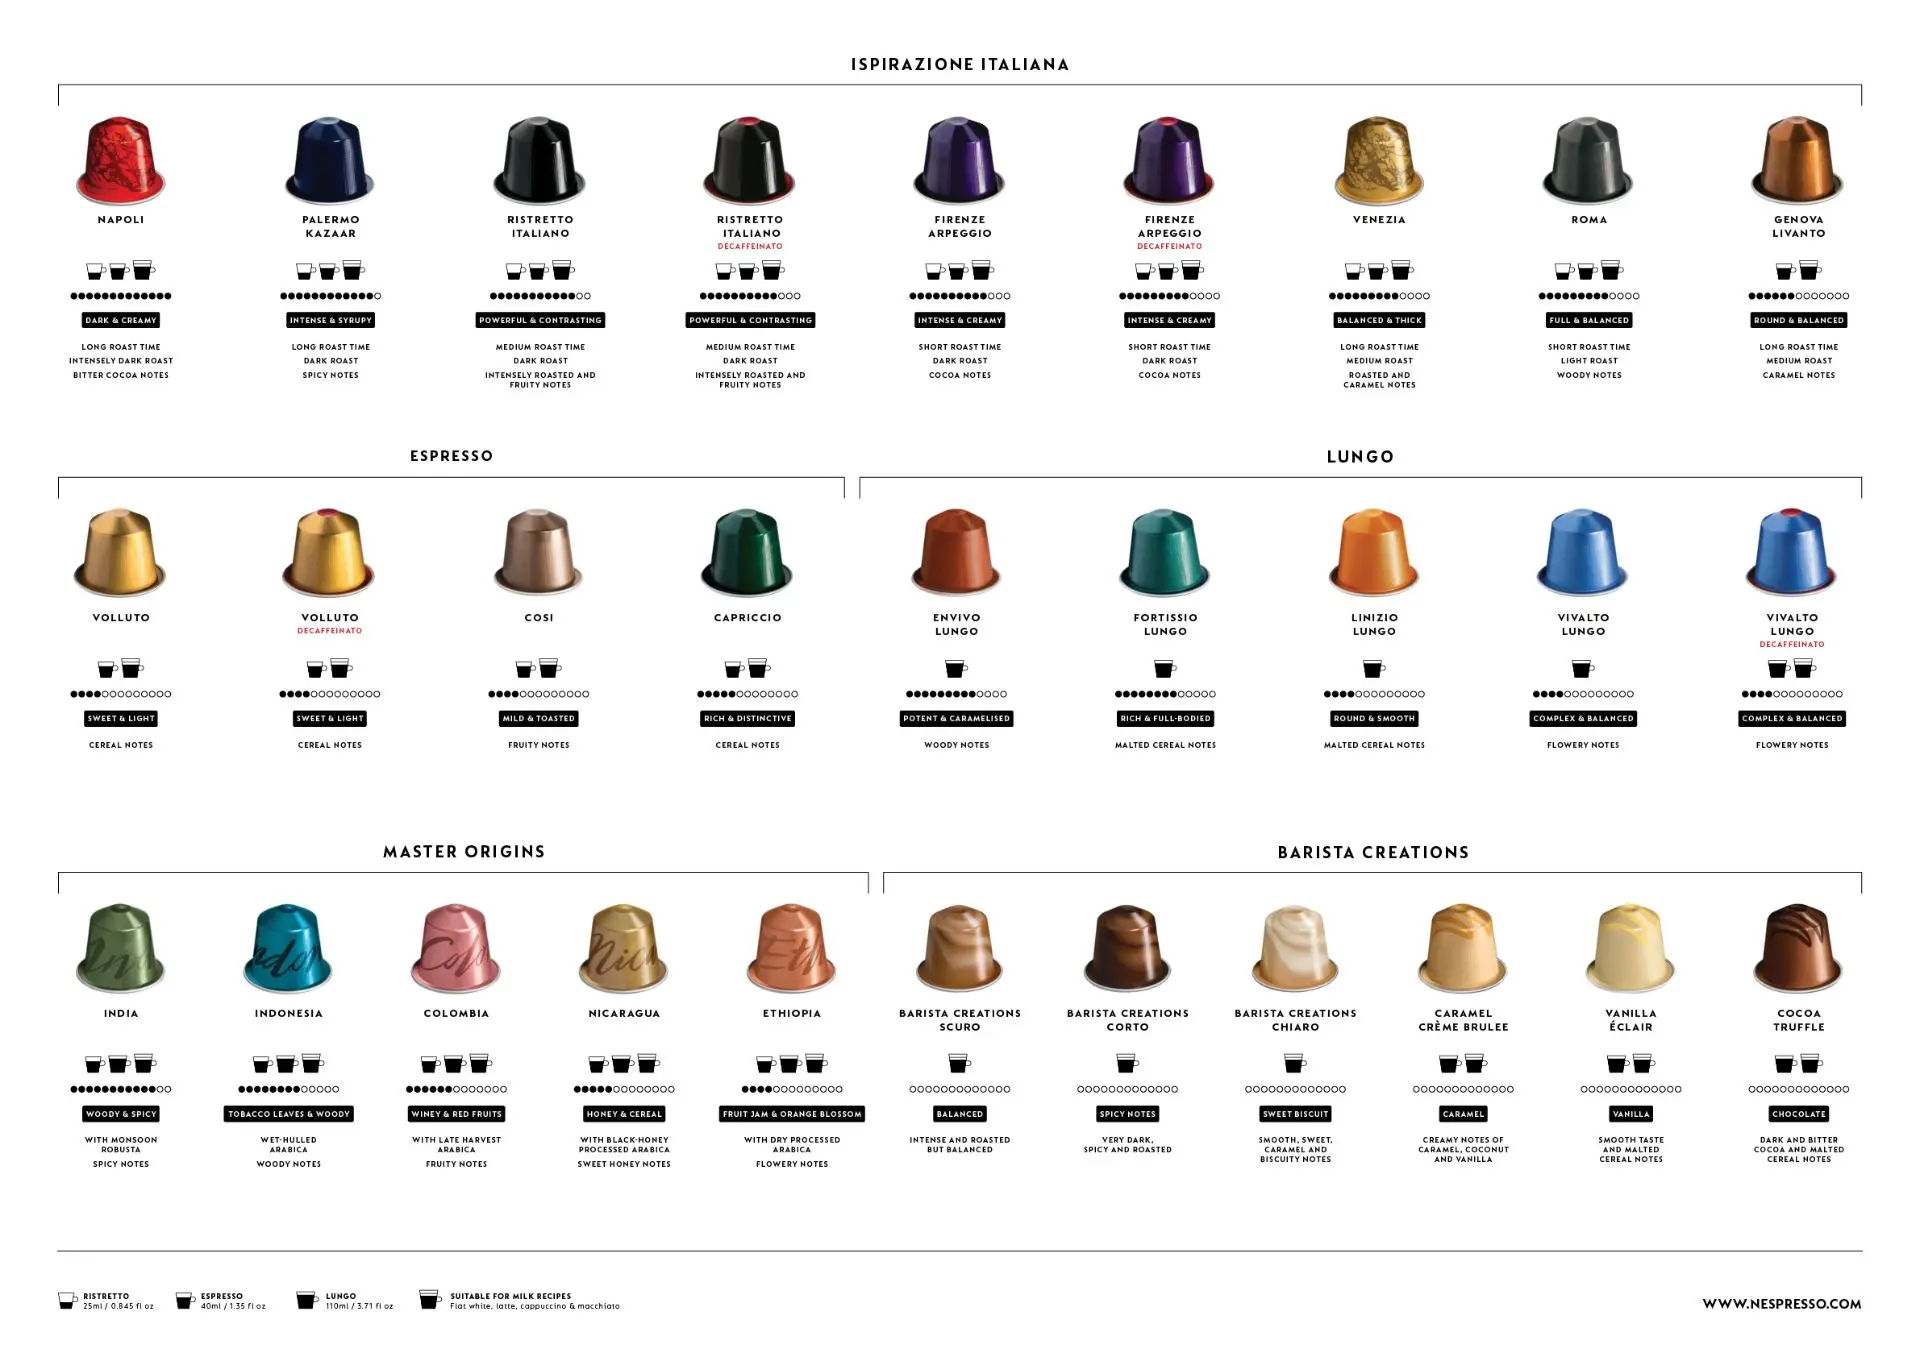The height and width of the screenshot is (1357, 1920).
Task: Click the '110ml / 3.71 fl oz' legend text
Action: coord(359,1307)
